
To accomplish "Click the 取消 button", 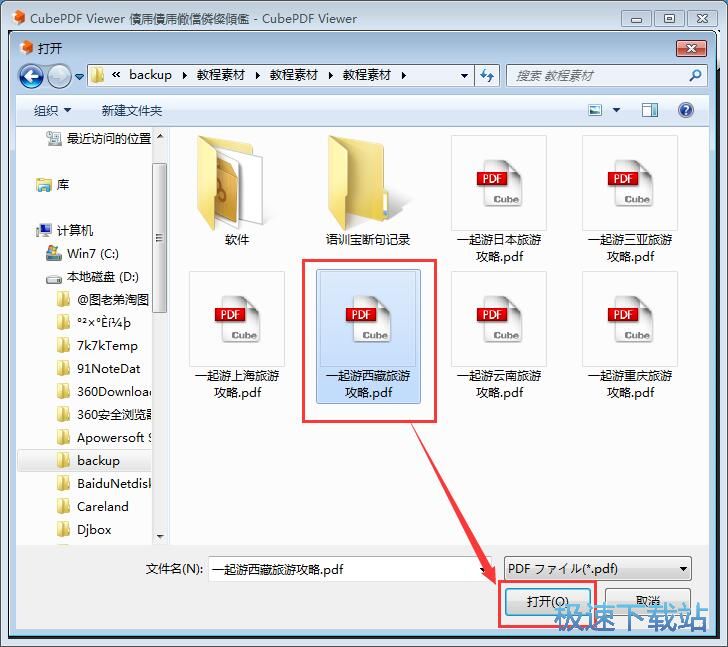I will click(x=647, y=602).
